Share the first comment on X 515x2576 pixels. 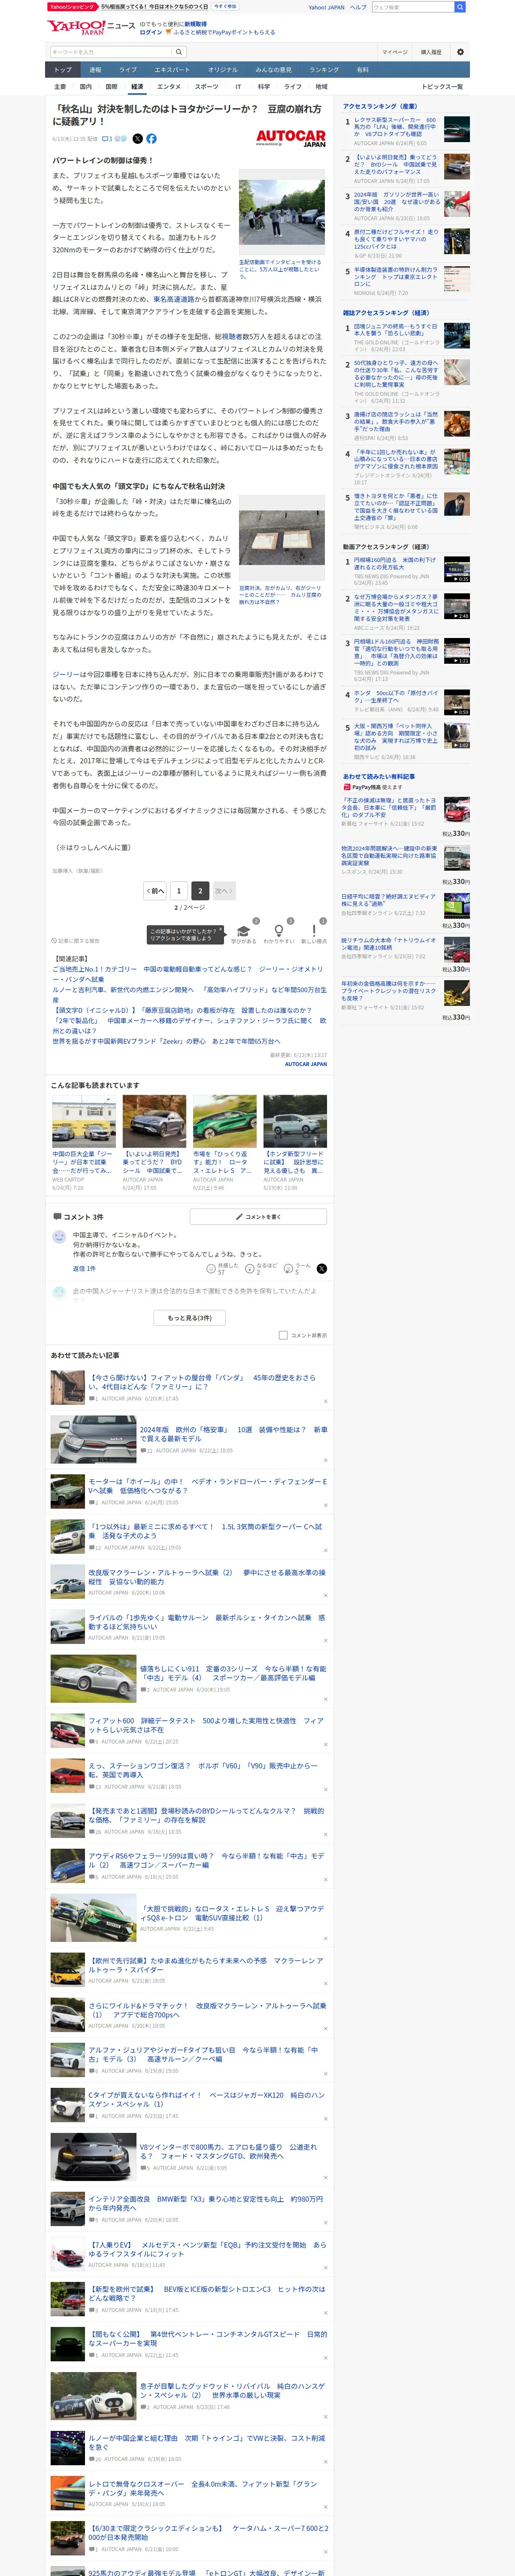pos(321,1268)
